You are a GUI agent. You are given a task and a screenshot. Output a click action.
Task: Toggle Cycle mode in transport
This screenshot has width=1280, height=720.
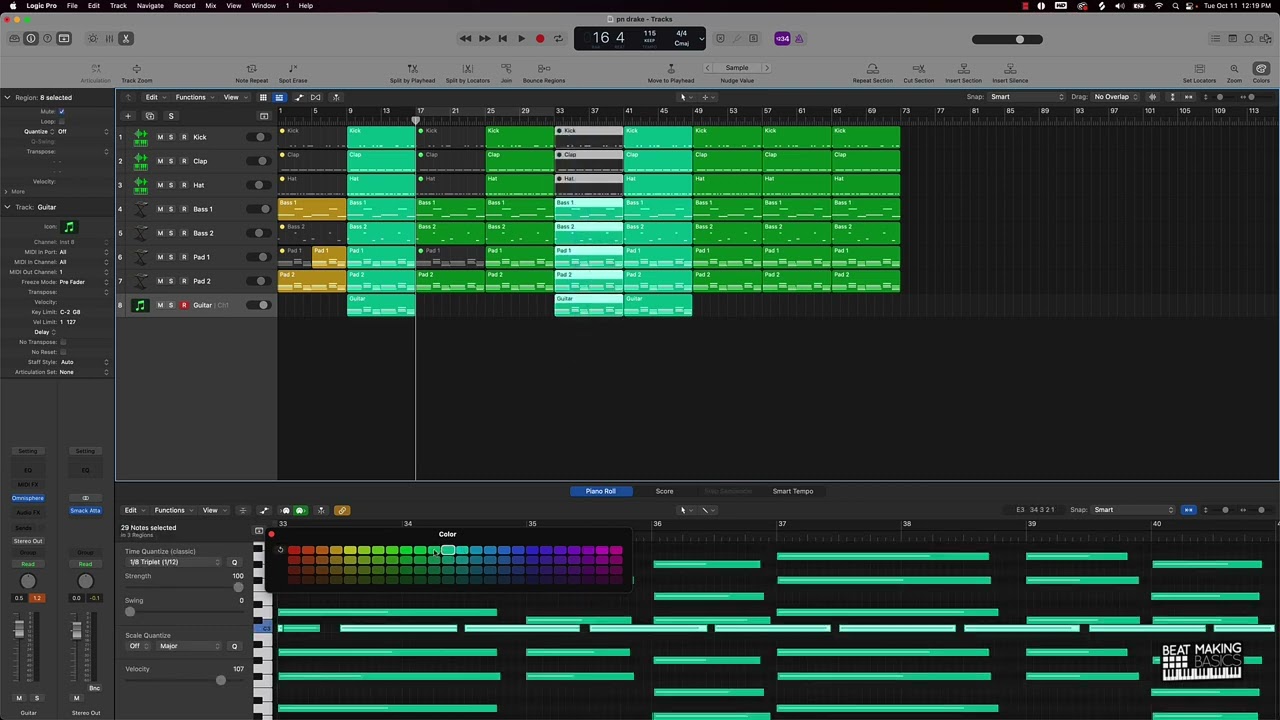(x=558, y=39)
